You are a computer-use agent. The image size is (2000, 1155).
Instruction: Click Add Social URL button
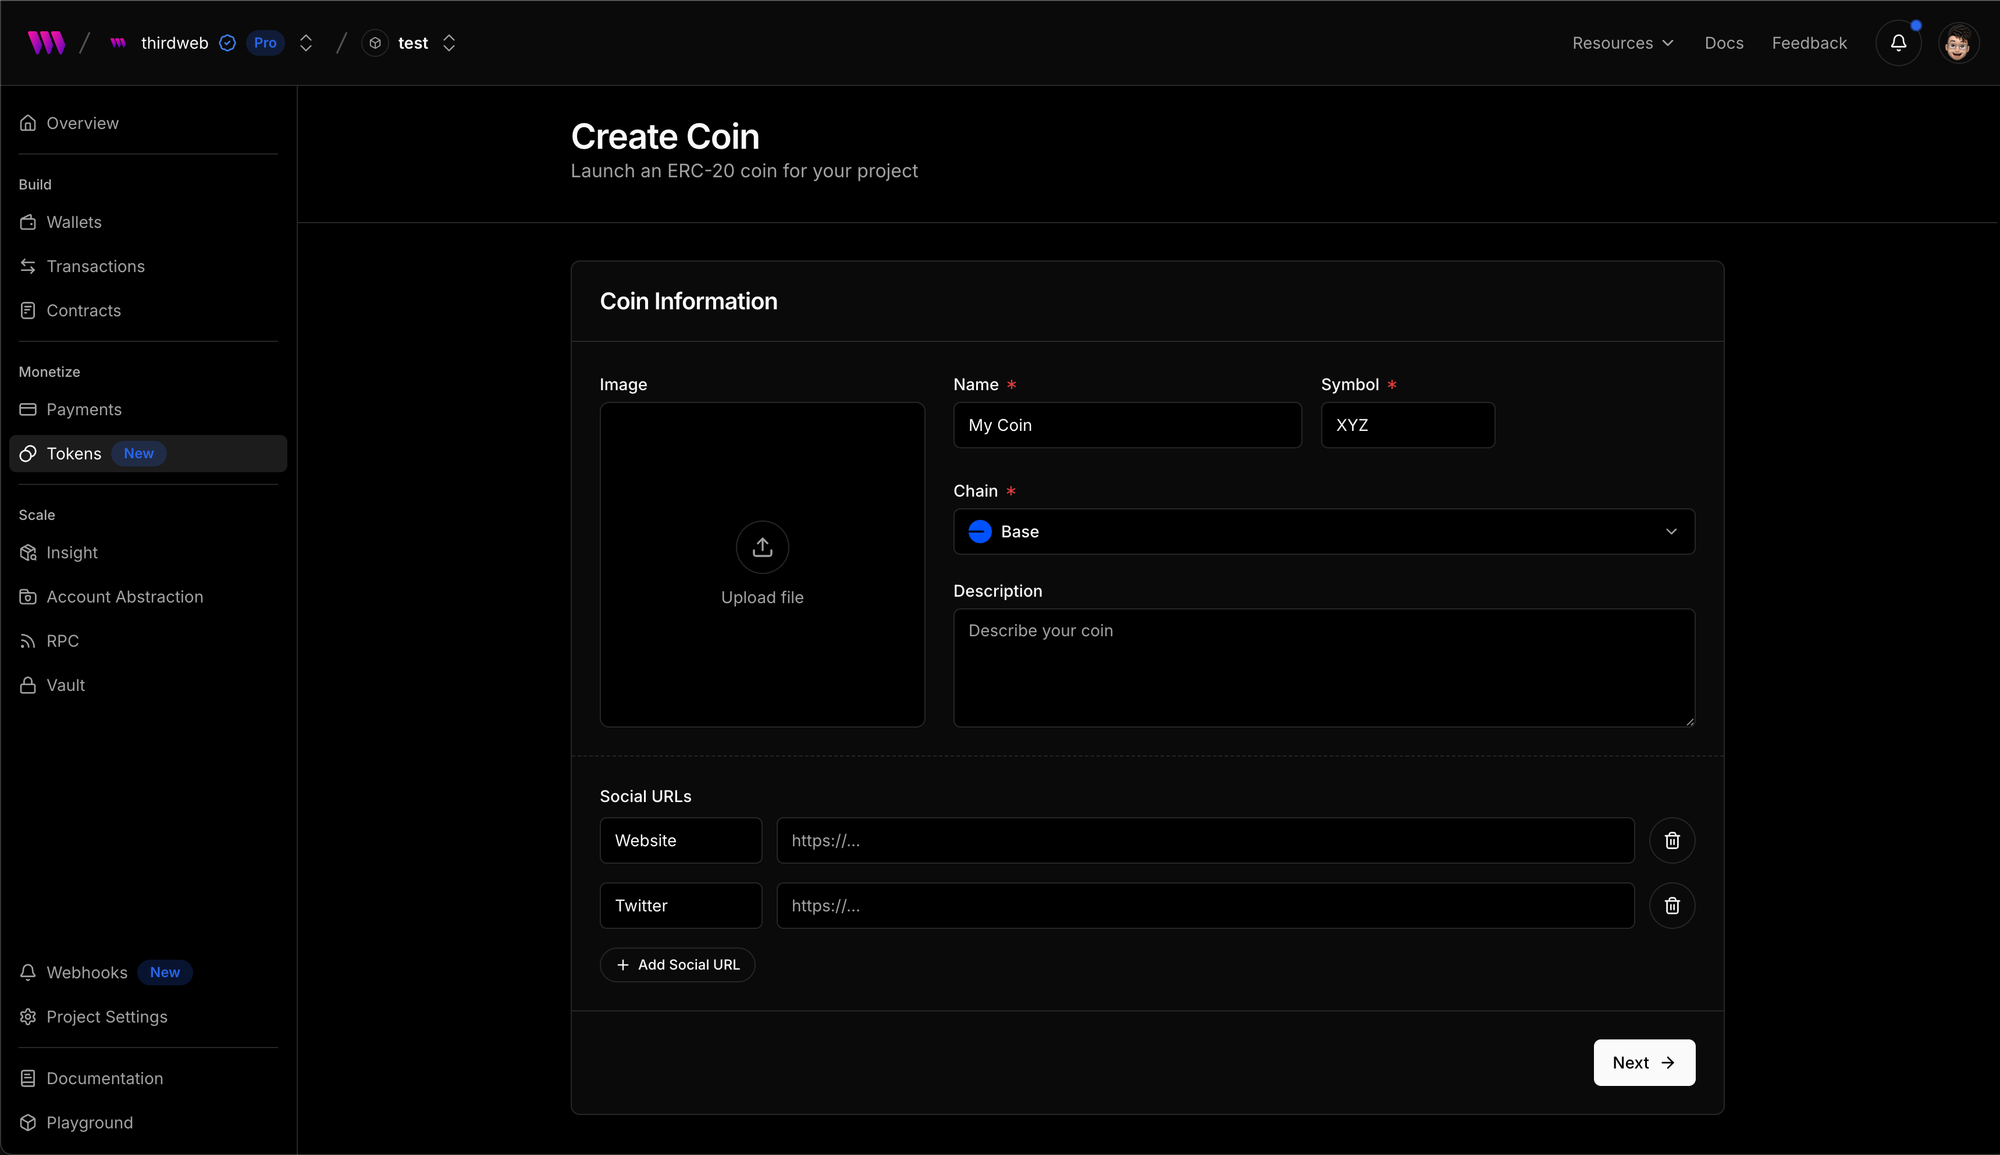(677, 965)
